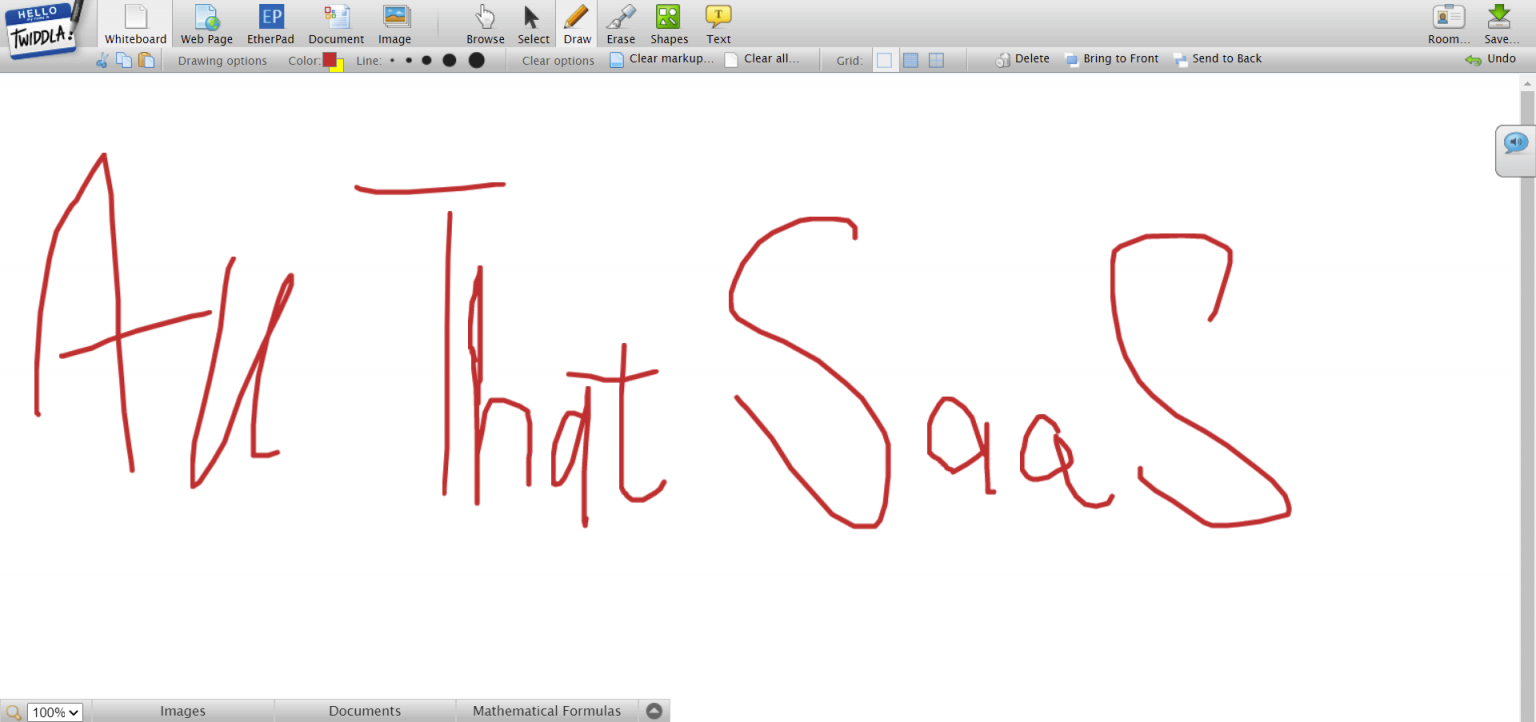Viewport: 1536px width, 722px height.
Task: Open the Documents tab
Action: pos(364,710)
